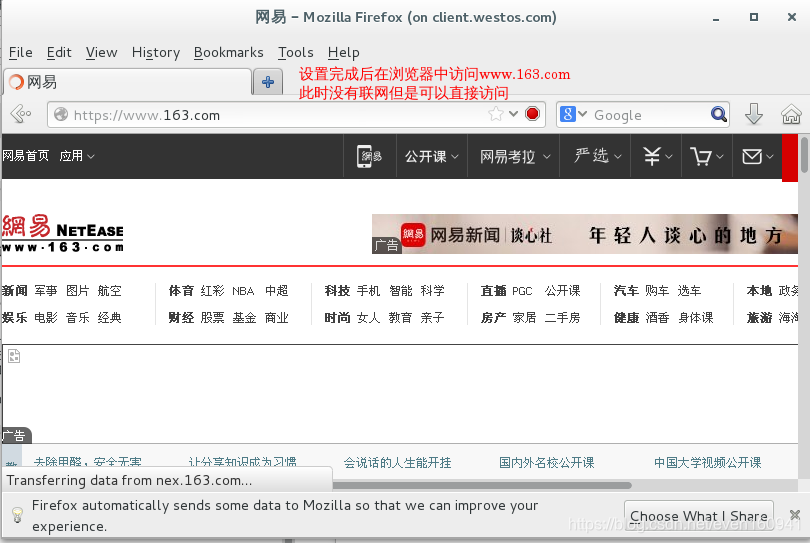Open the Tools menu
810x543 pixels.
(x=295, y=53)
